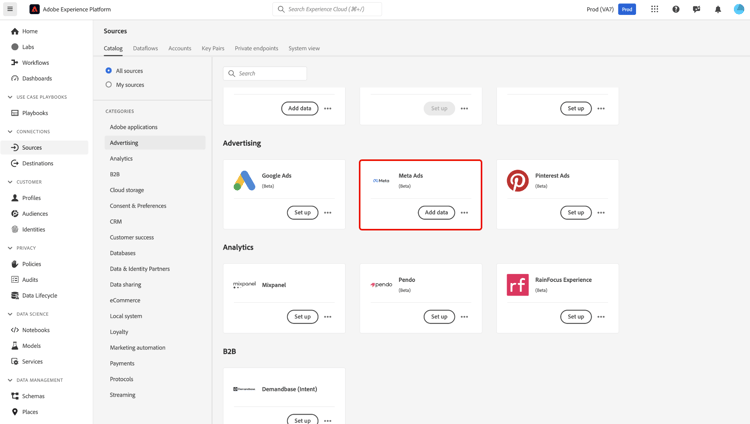The height and width of the screenshot is (424, 750).
Task: Select the All sources radio button
Action: (x=109, y=71)
